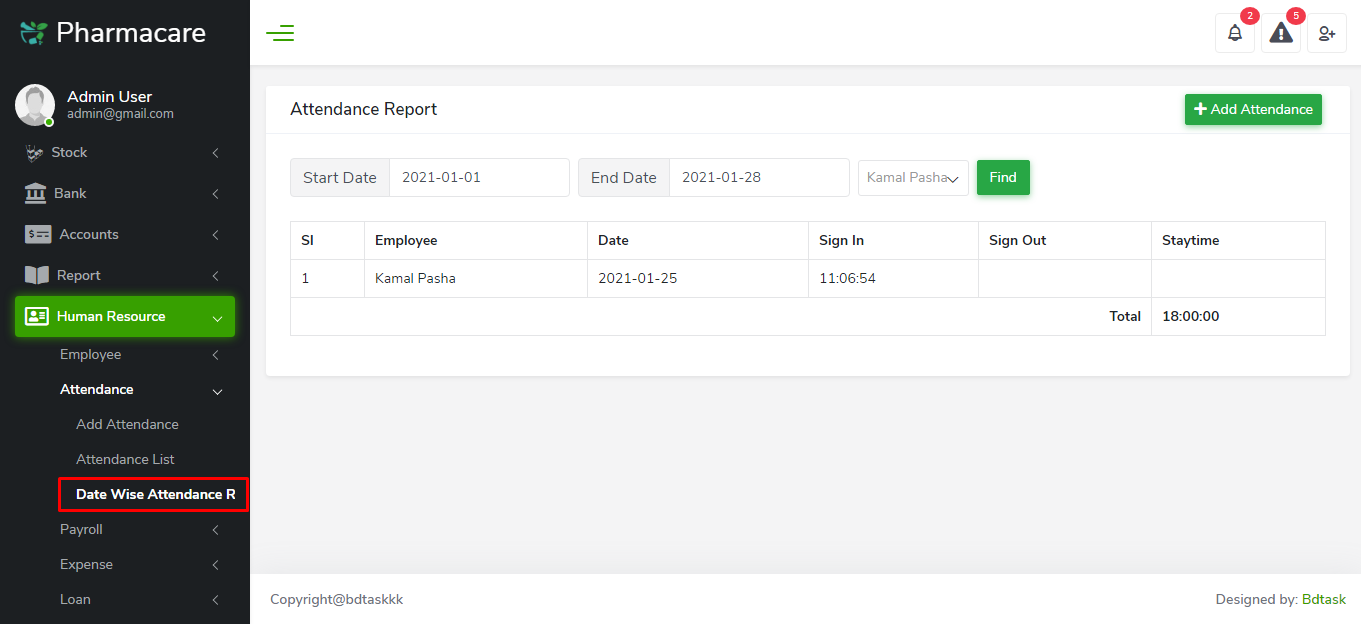This screenshot has height=624, width=1361.
Task: Click the add user icon in header
Action: click(x=1327, y=33)
